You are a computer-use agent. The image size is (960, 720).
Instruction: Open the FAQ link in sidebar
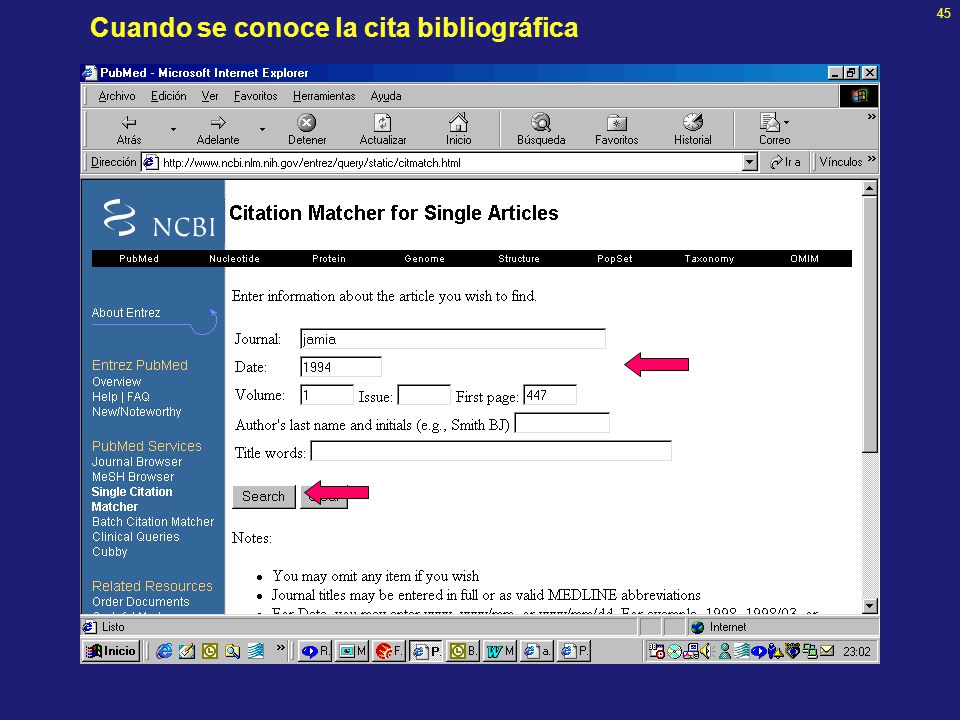pyautogui.click(x=138, y=397)
